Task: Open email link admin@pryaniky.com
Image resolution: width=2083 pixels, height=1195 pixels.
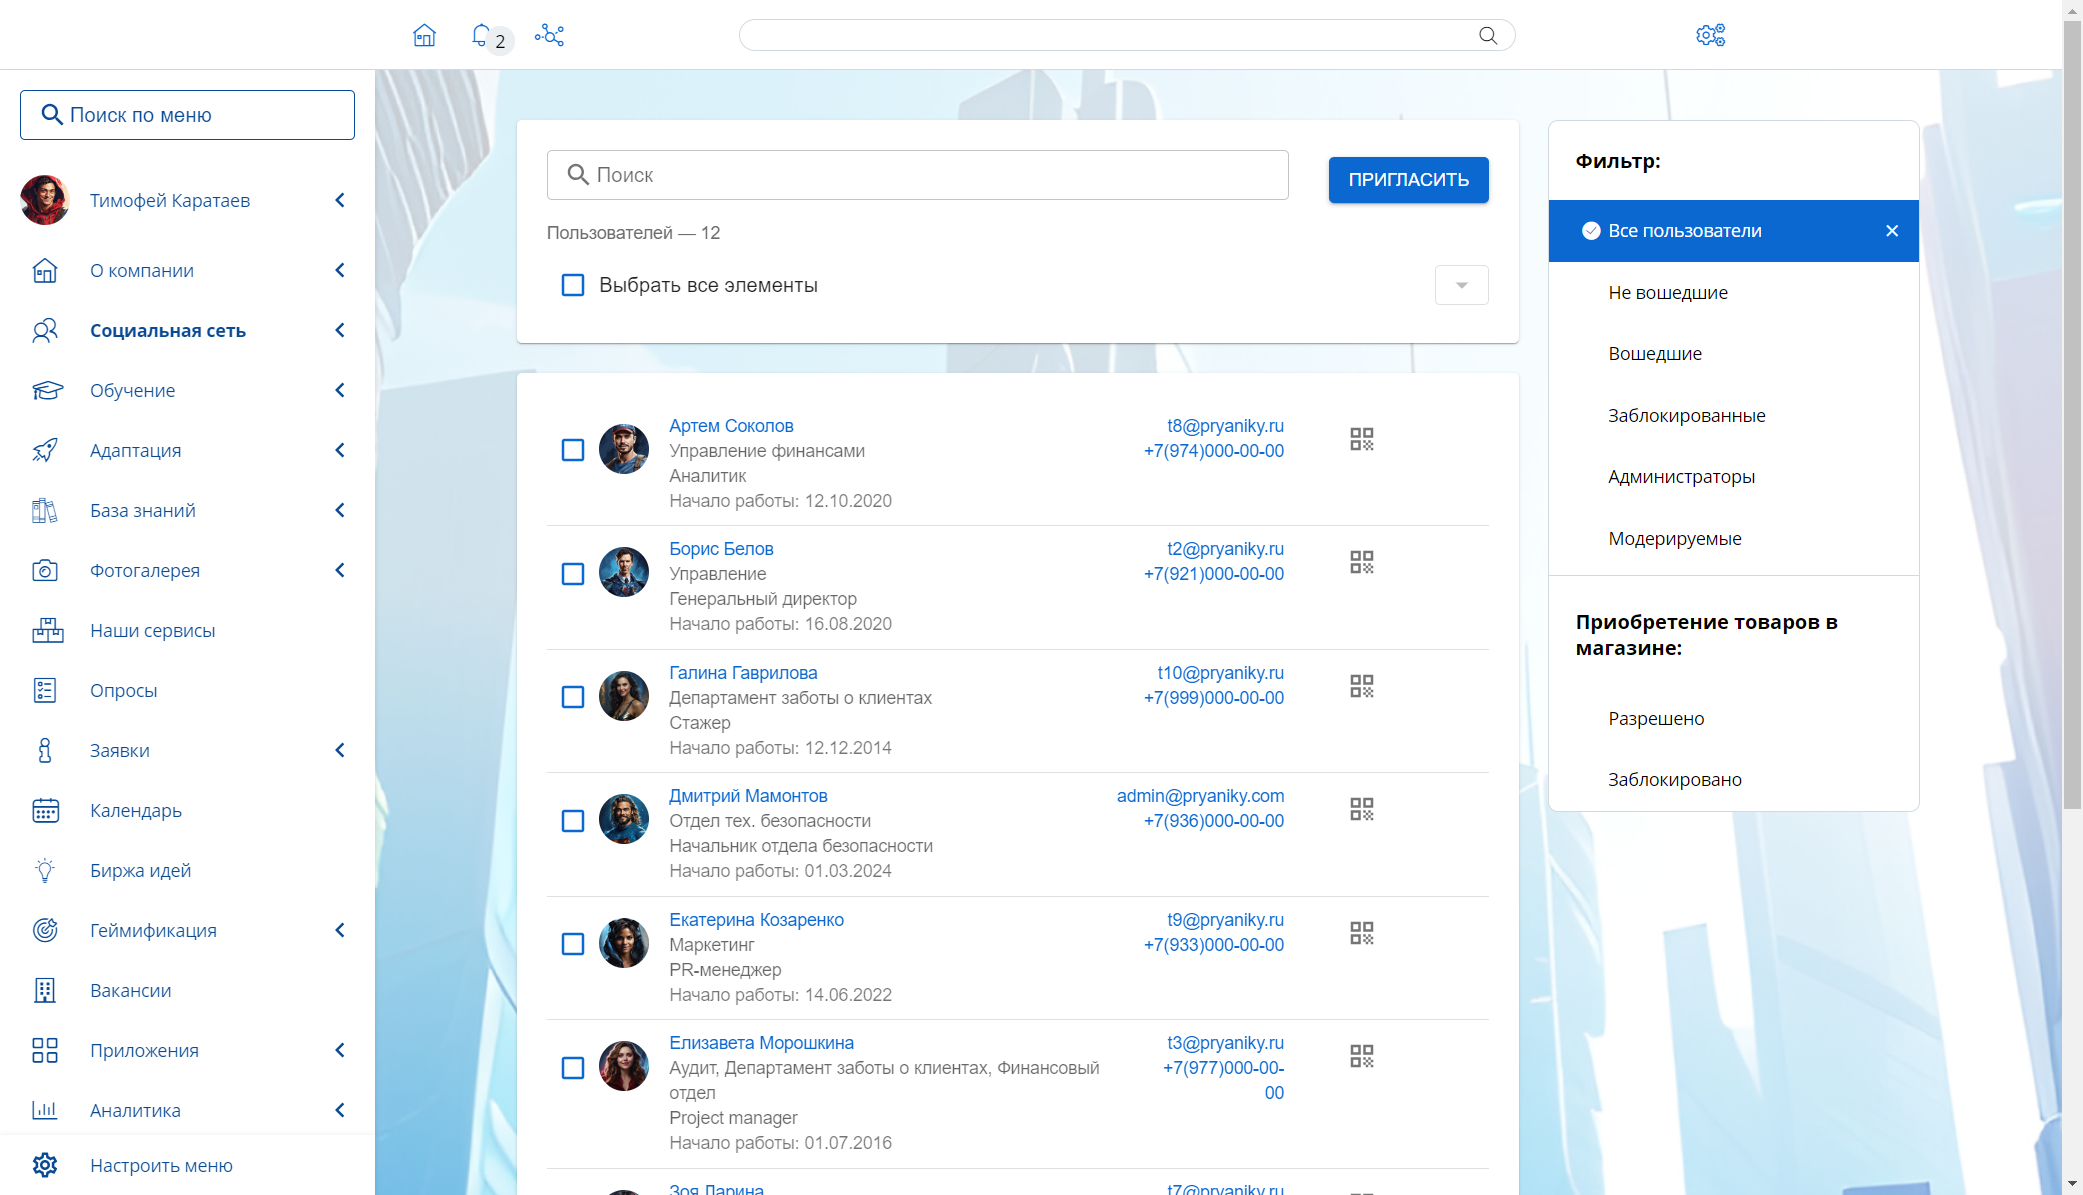Action: click(x=1200, y=796)
